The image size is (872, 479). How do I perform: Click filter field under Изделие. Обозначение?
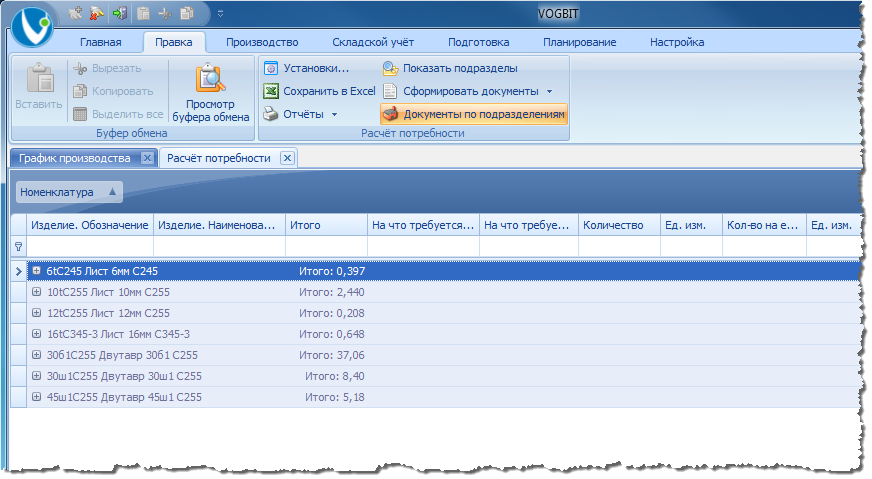pyautogui.click(x=90, y=246)
